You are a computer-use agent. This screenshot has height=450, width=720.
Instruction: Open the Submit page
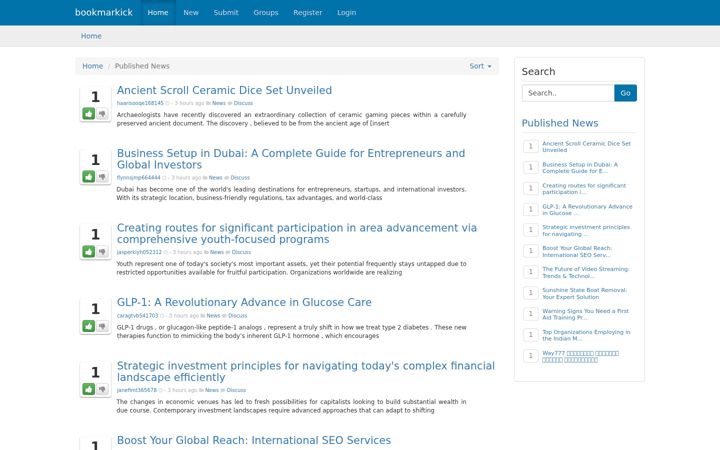(x=226, y=12)
